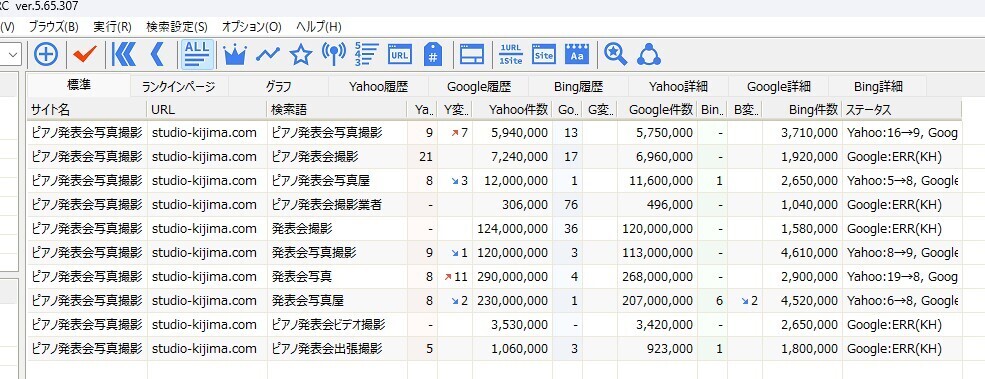985x379 pixels.
Task: Click the Bing count 1,040,000 cell
Action: pos(802,204)
